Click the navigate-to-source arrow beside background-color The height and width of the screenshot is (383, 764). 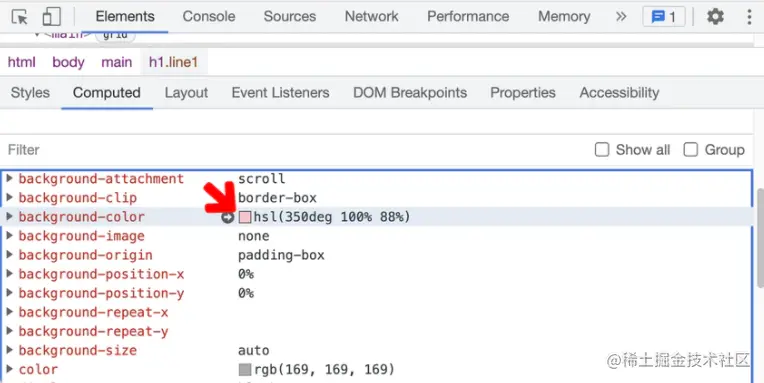[x=228, y=217]
